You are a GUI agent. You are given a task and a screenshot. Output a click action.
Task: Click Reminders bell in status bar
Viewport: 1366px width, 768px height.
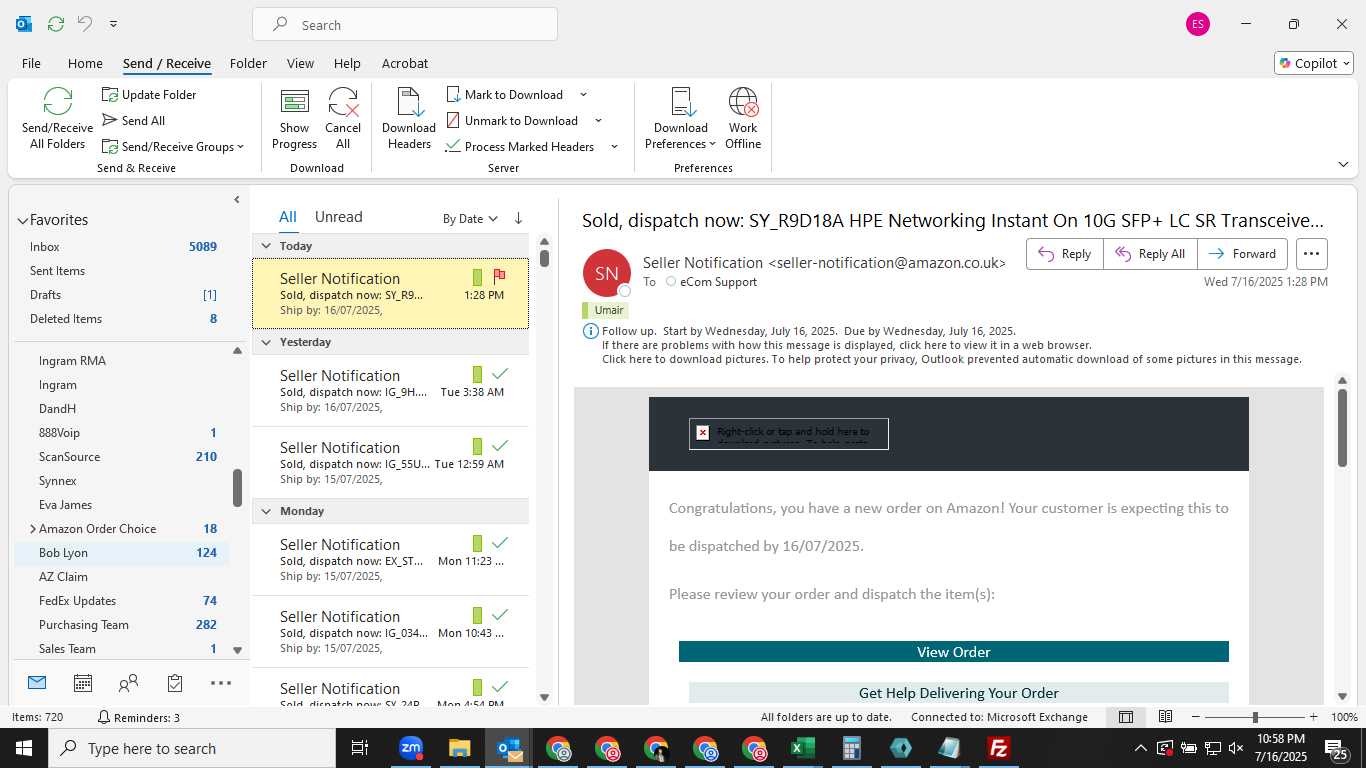[x=104, y=717]
